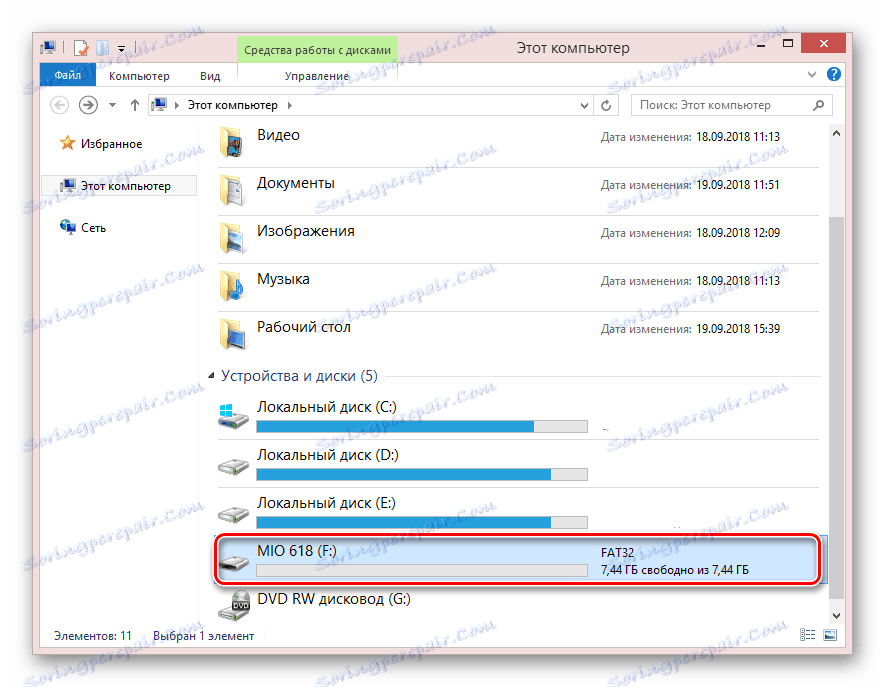Click the Локальный диск (C:) label
Viewport: 885px width, 687px height.
327,407
